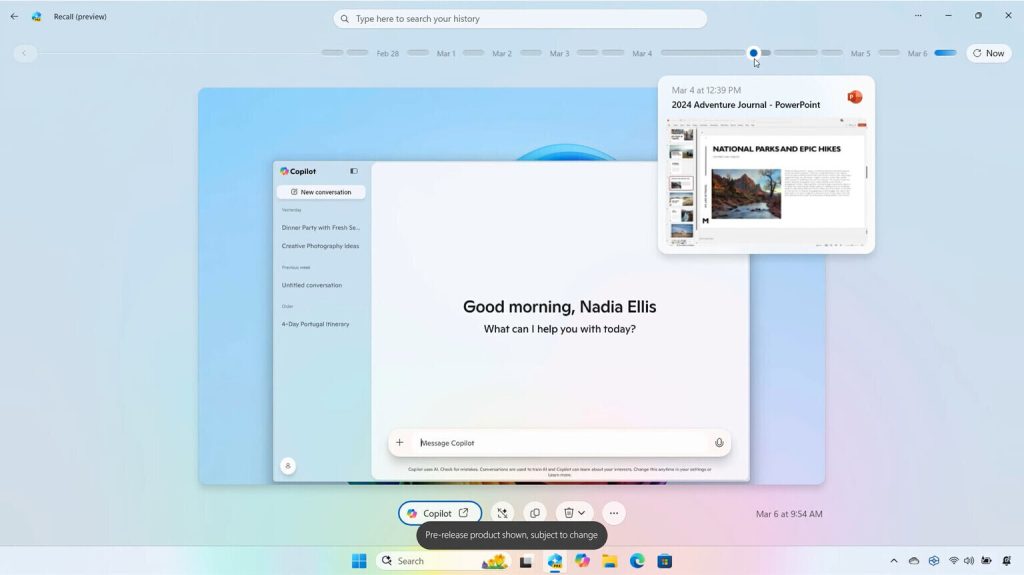Image resolution: width=1024 pixels, height=575 pixels.
Task: Open the PowerPoint Adventure Journal preview thumbnail
Action: point(766,182)
